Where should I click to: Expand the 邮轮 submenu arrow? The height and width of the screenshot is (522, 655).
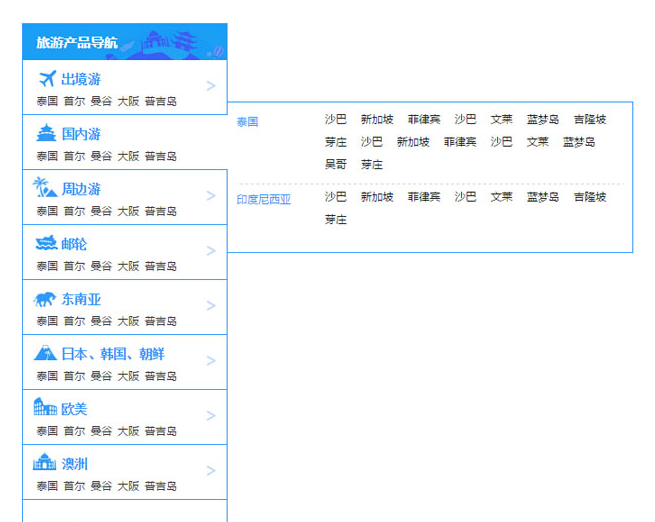210,251
